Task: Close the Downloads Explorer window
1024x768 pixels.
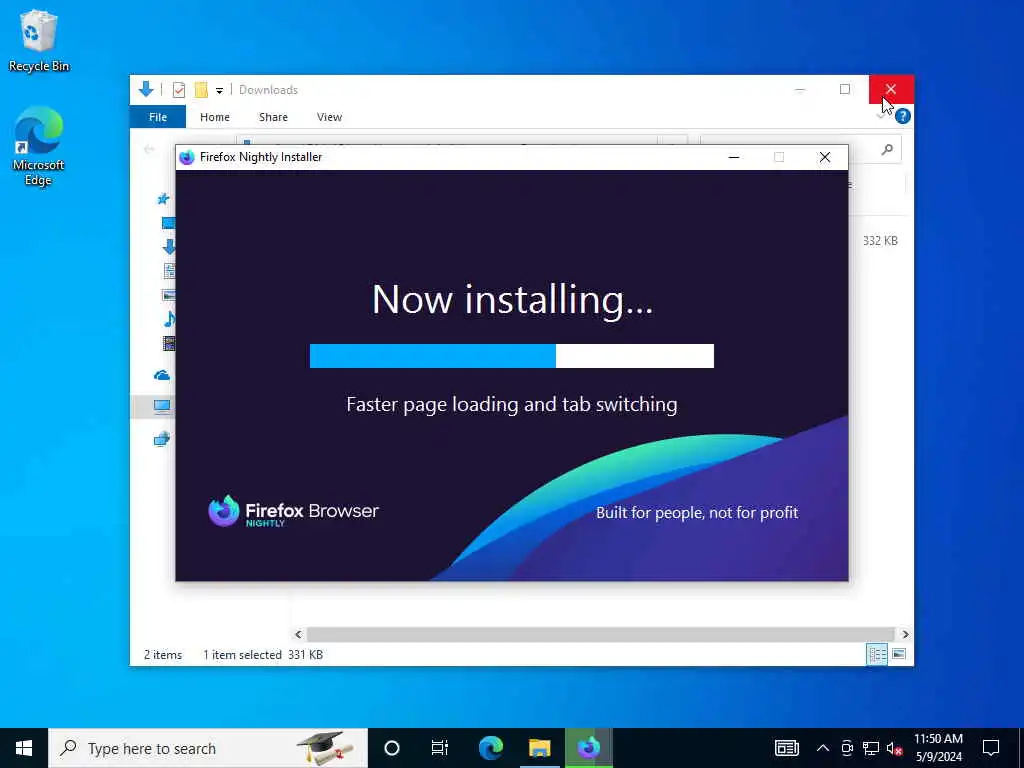Action: click(x=891, y=89)
